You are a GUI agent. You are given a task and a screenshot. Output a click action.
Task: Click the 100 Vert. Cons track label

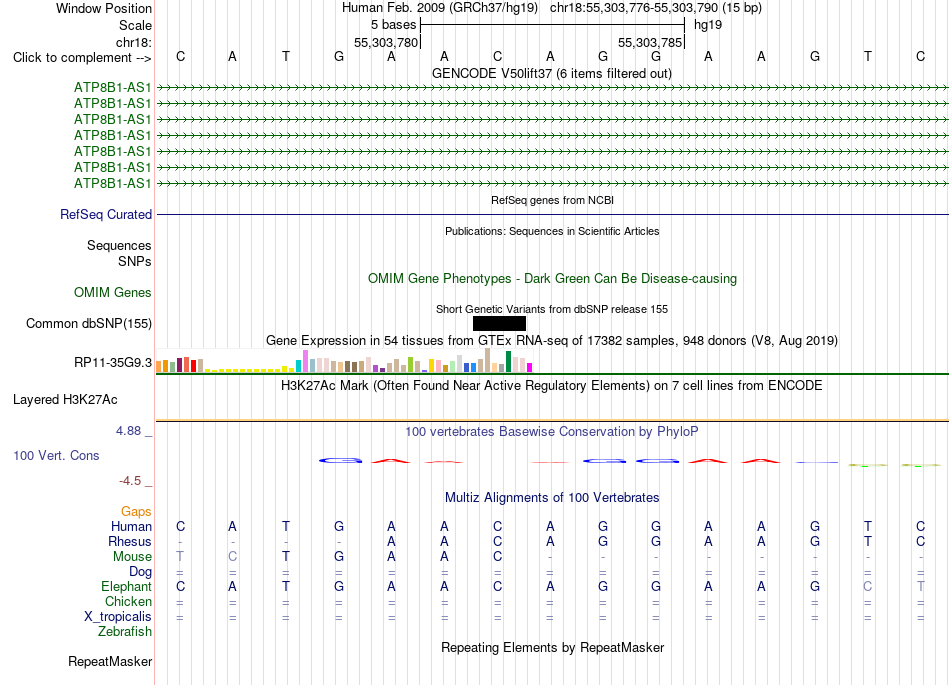point(56,455)
